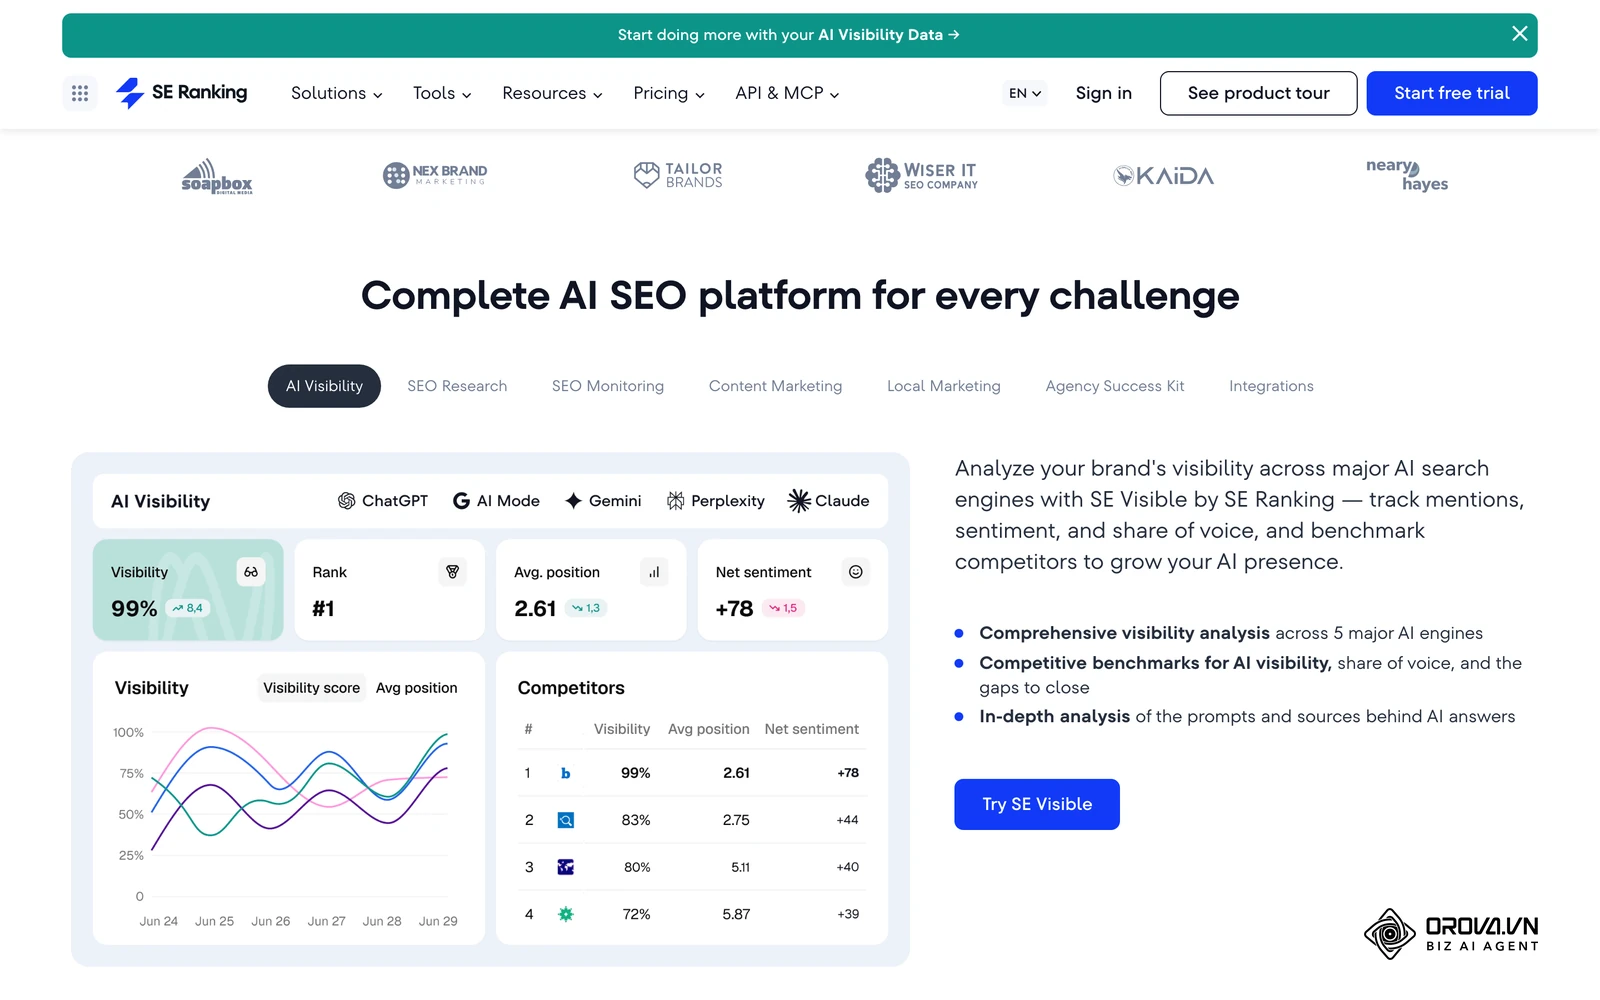Click the Tailor Brands logo
This screenshot has height=1000, width=1600.
(x=678, y=175)
